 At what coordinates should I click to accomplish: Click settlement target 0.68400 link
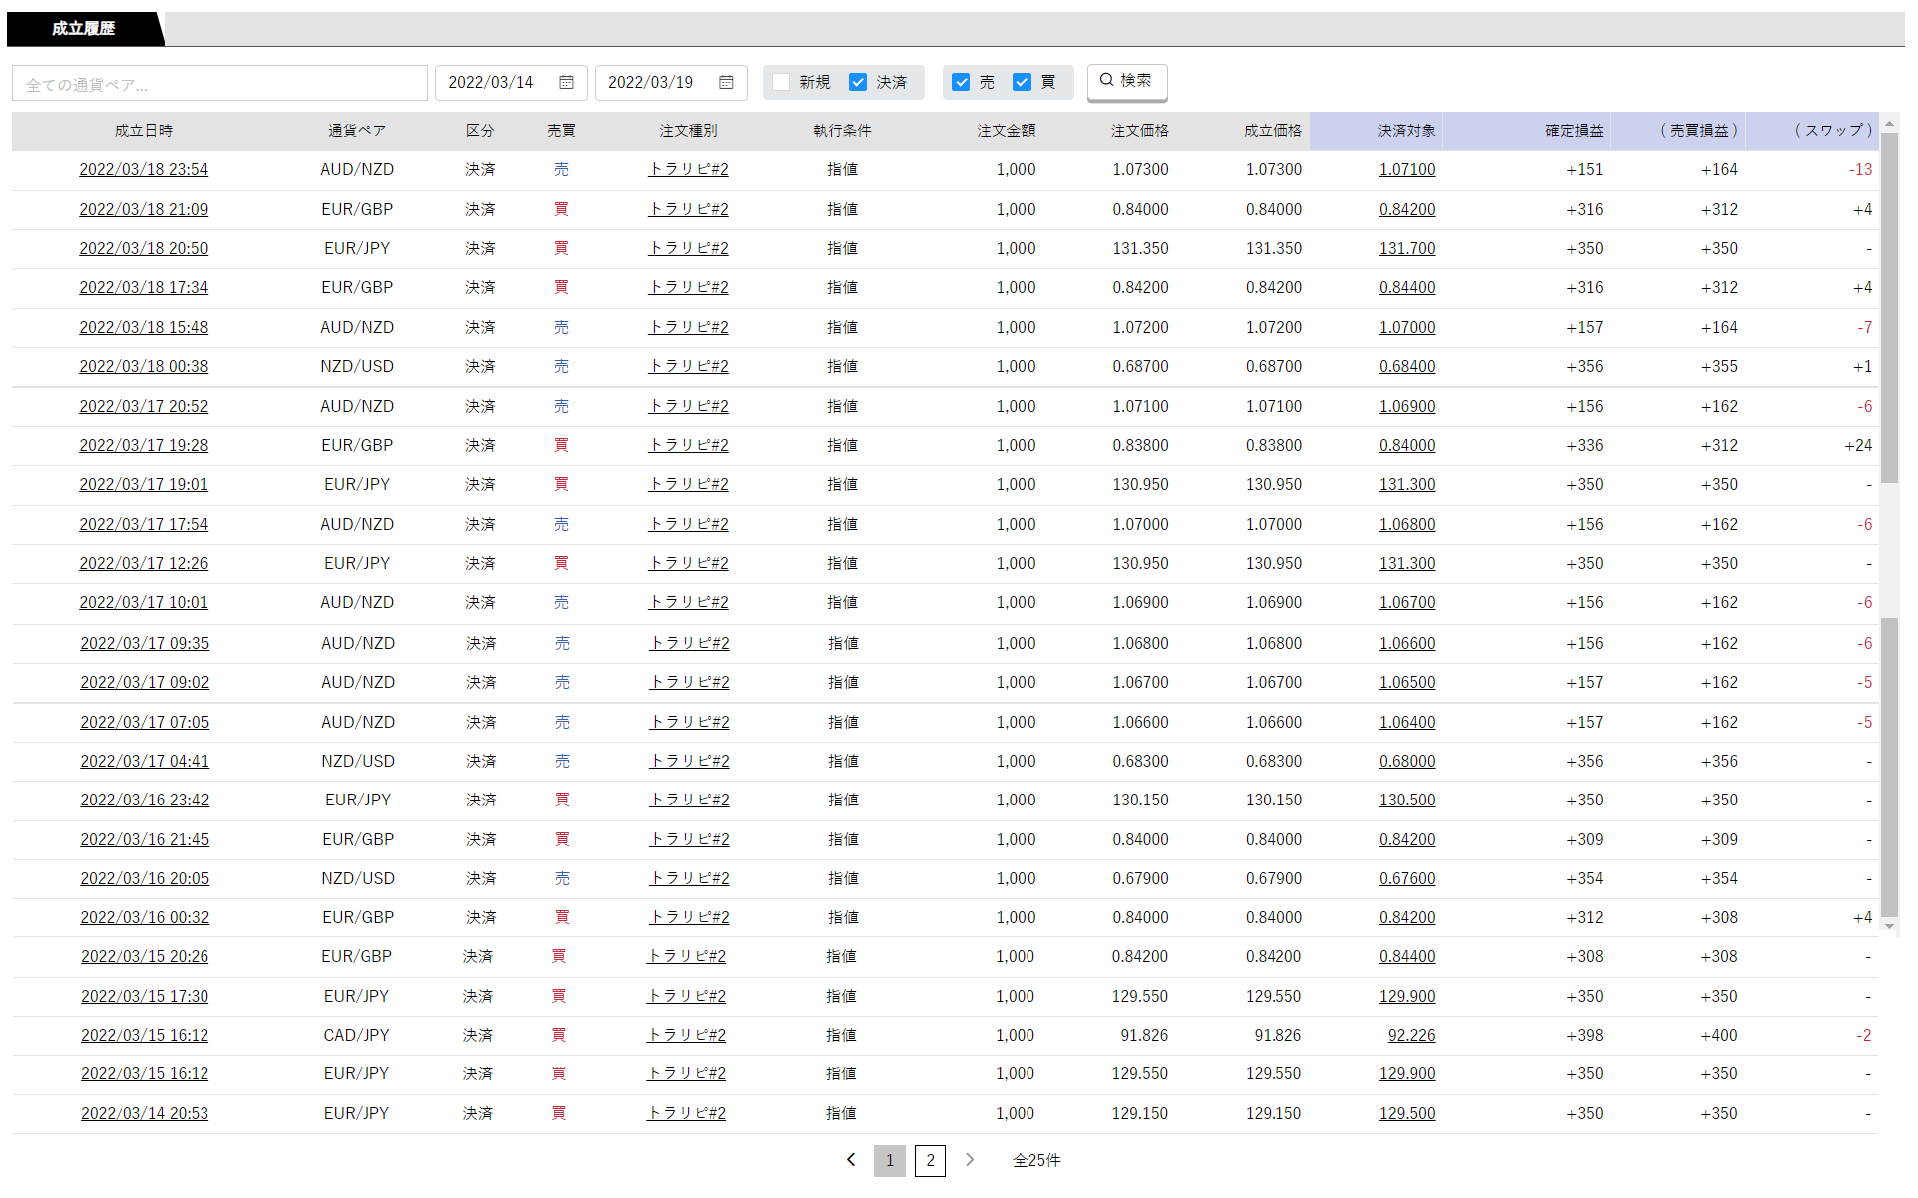tap(1407, 367)
